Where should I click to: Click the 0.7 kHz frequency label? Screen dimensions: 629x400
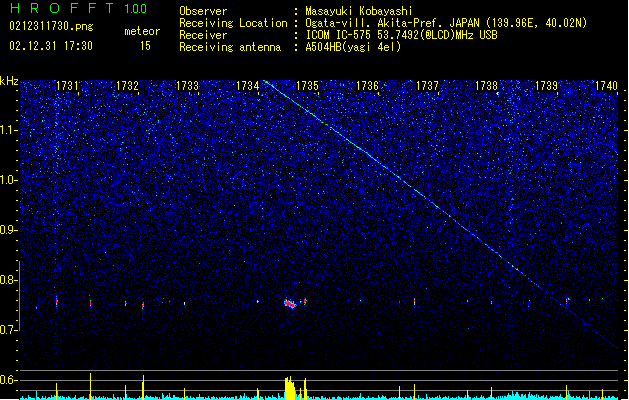[x=8, y=330]
